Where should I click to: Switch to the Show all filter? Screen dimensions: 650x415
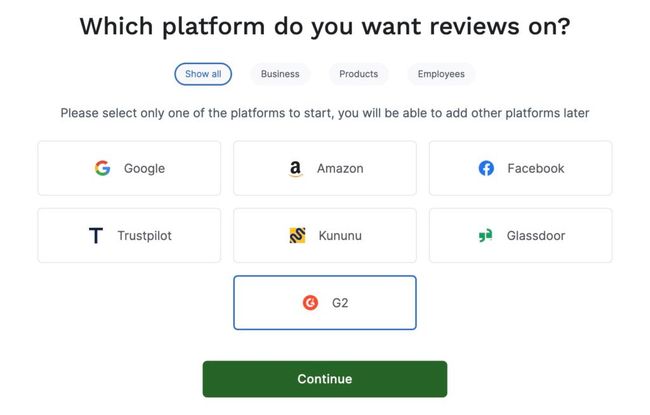(203, 74)
